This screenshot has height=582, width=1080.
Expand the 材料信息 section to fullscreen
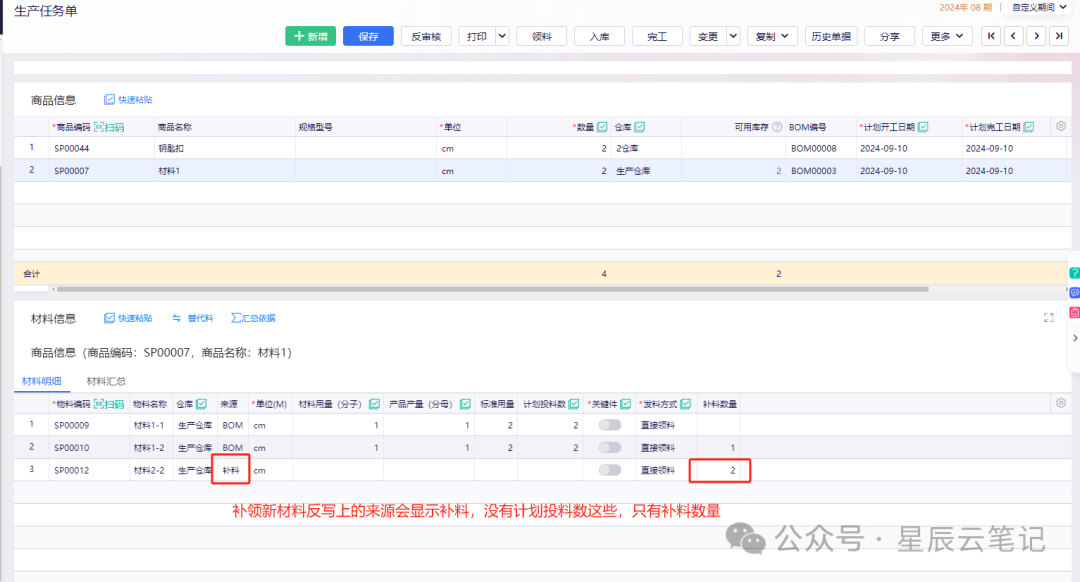tap(1048, 318)
